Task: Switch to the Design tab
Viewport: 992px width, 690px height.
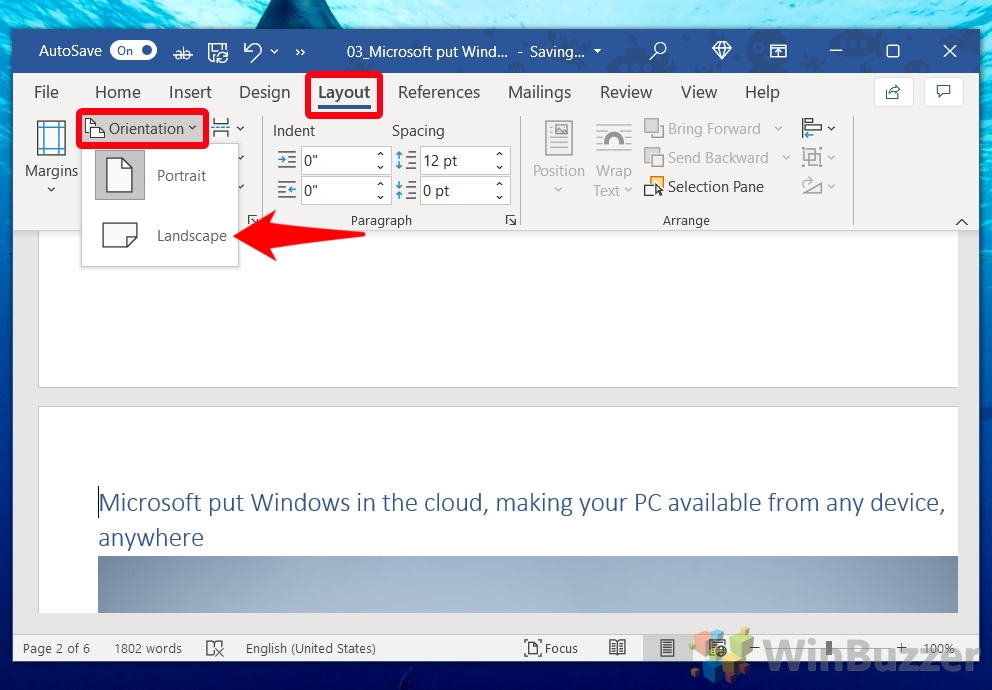Action: point(264,92)
